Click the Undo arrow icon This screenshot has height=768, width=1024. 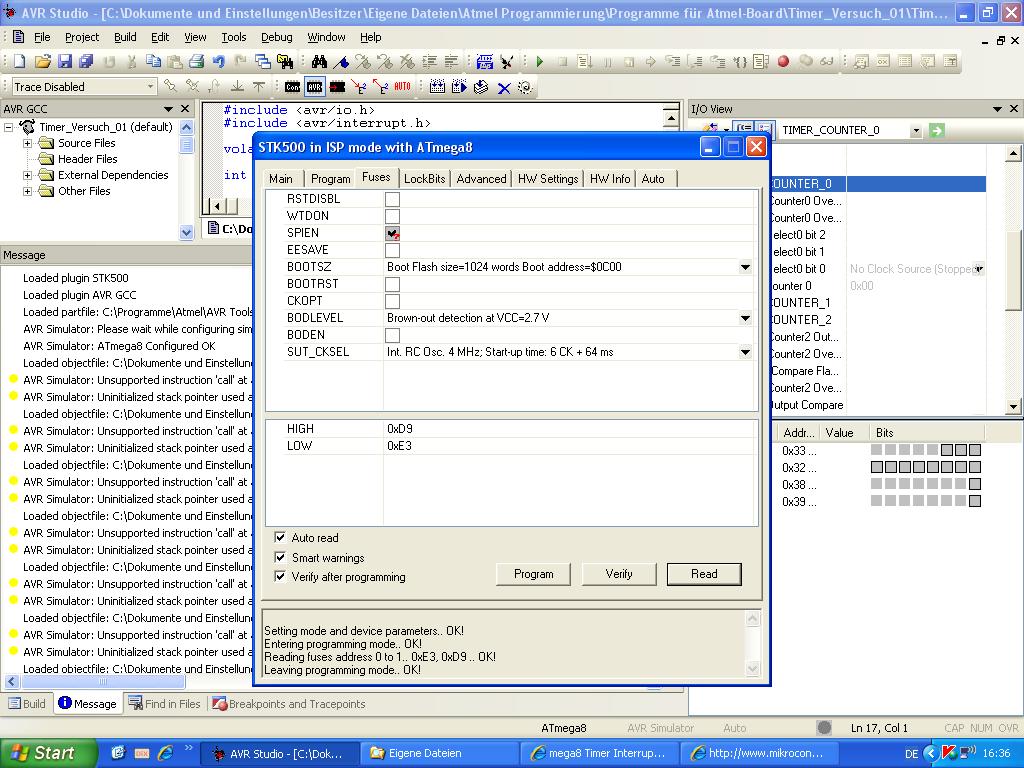pos(219,61)
